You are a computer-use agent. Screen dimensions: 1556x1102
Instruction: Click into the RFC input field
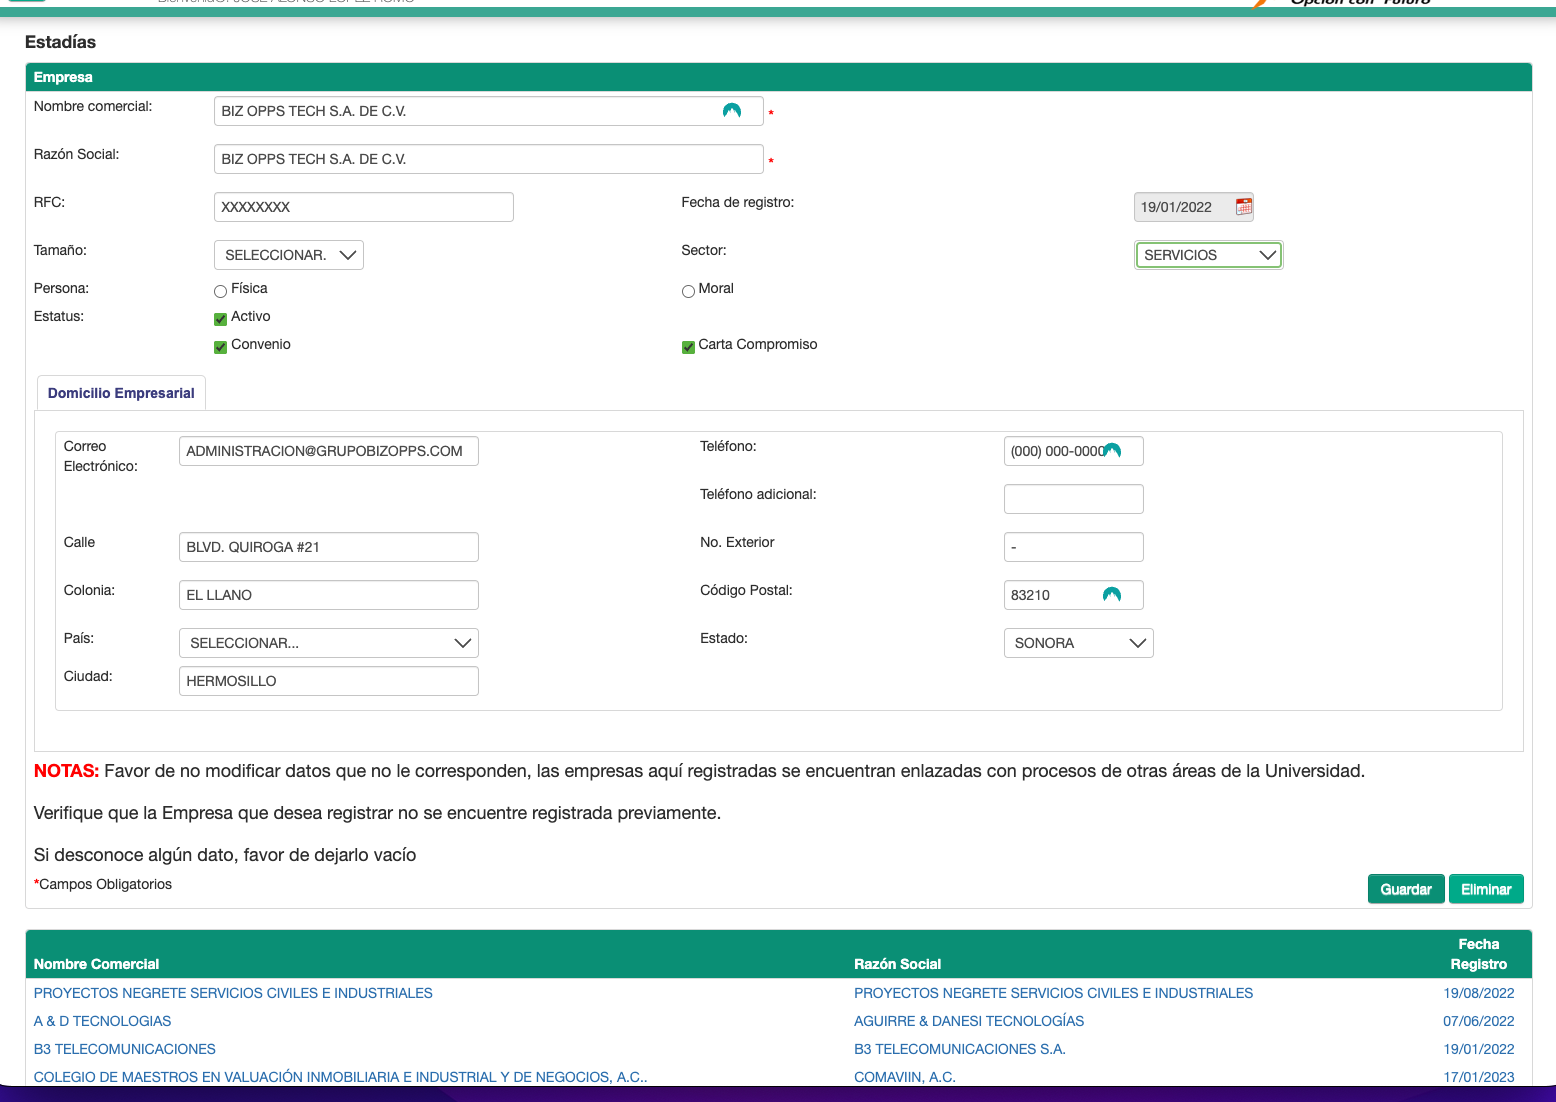click(x=363, y=207)
